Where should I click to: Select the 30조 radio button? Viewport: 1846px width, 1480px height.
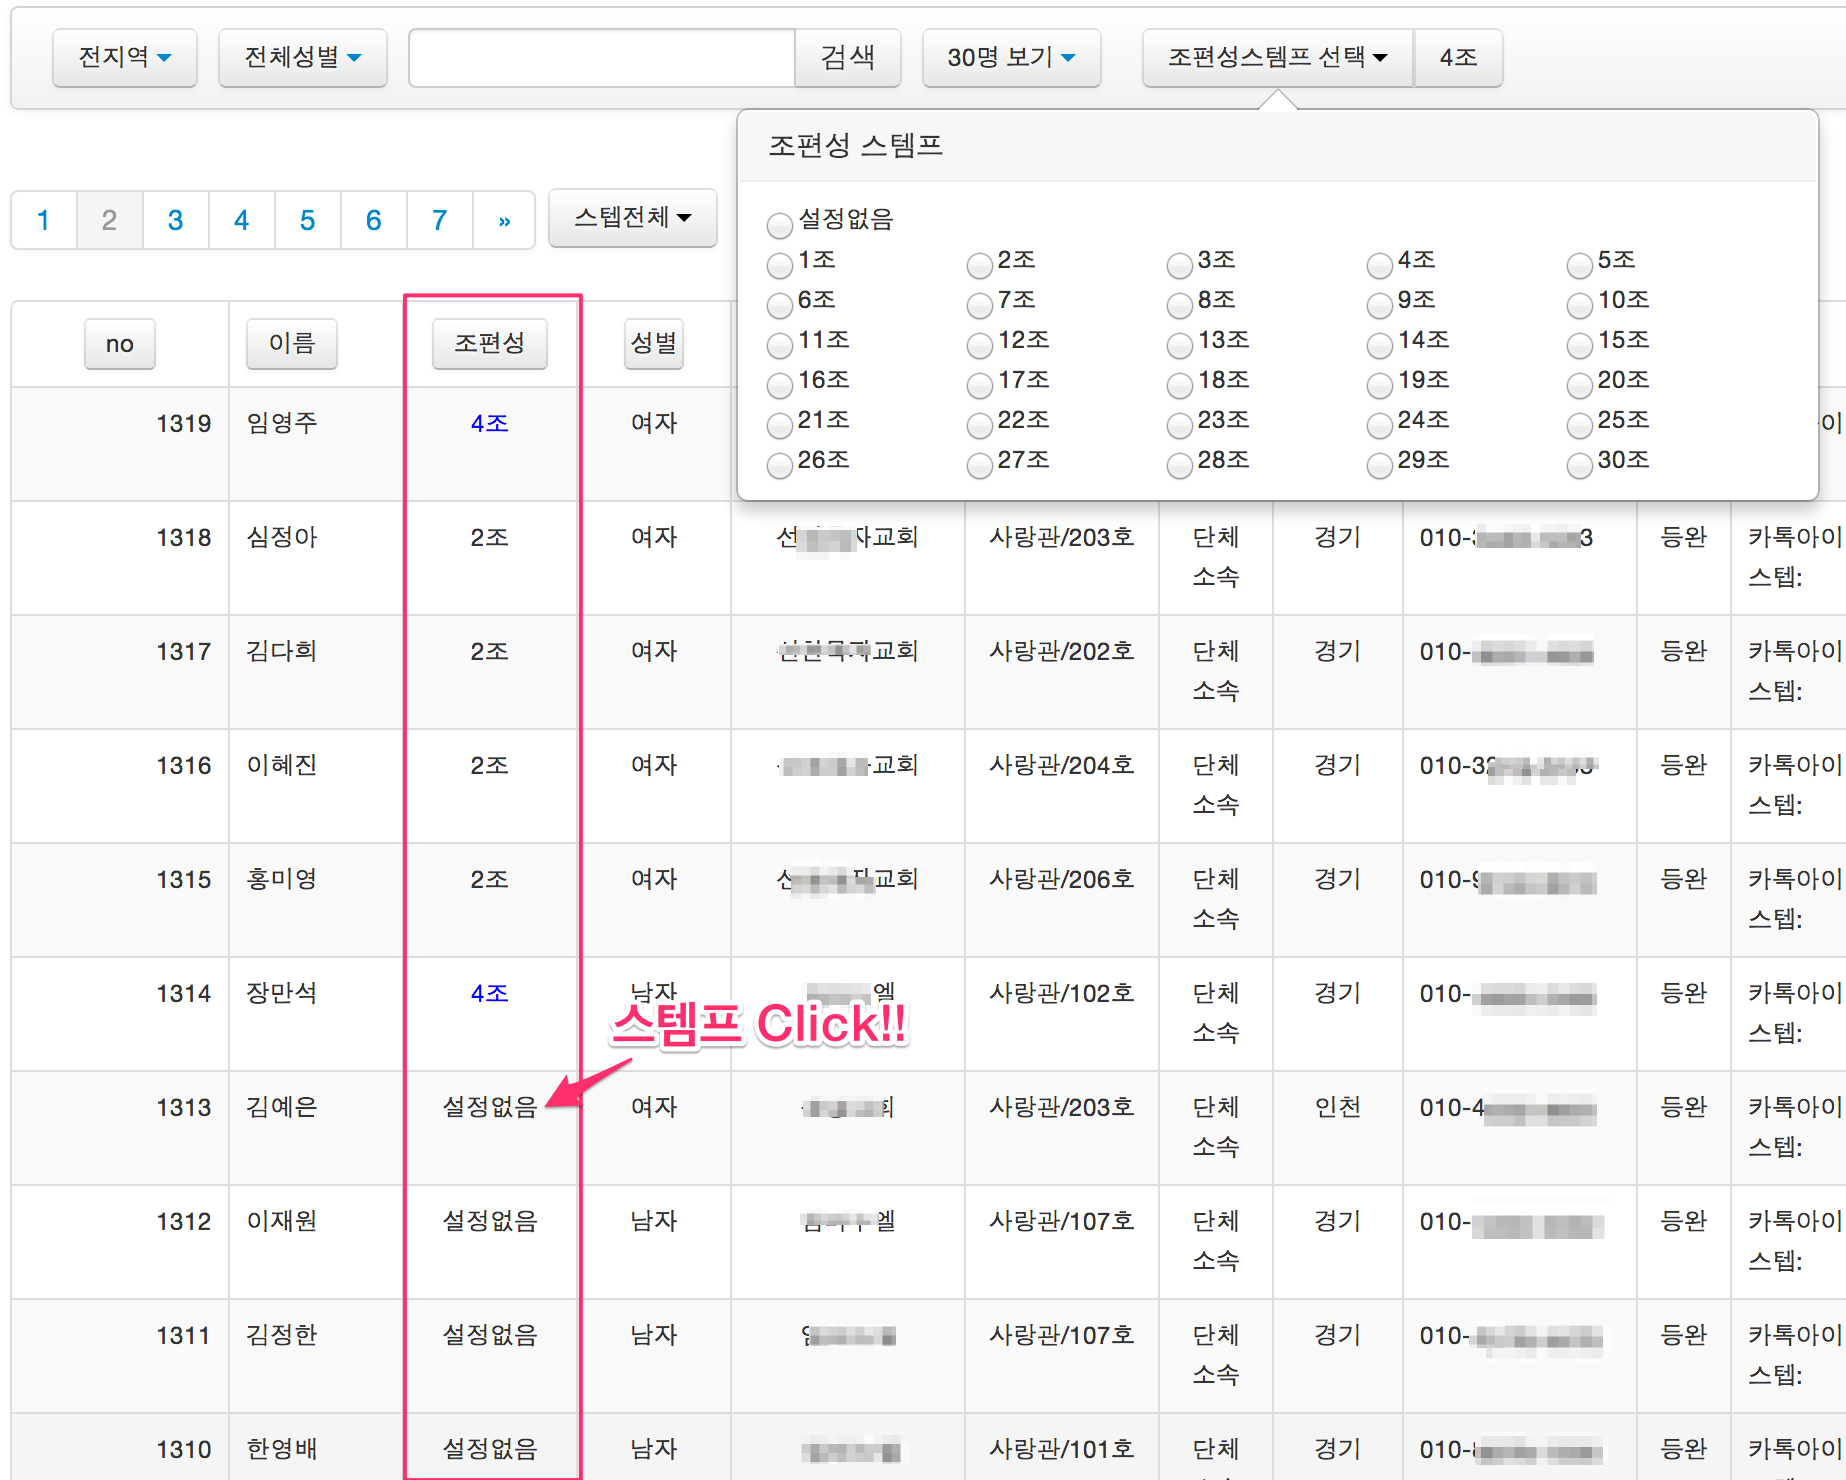coord(1580,465)
